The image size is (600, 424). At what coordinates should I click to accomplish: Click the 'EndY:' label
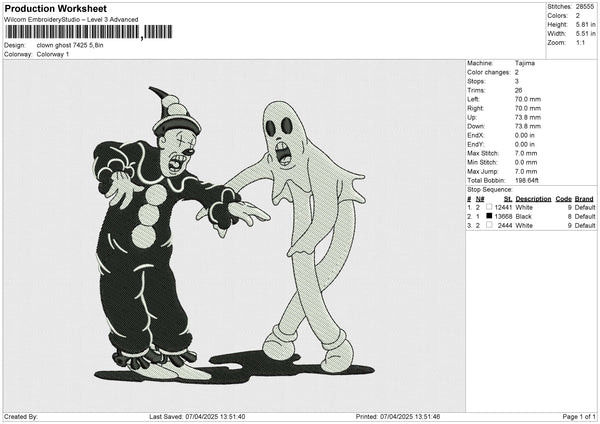476,145
